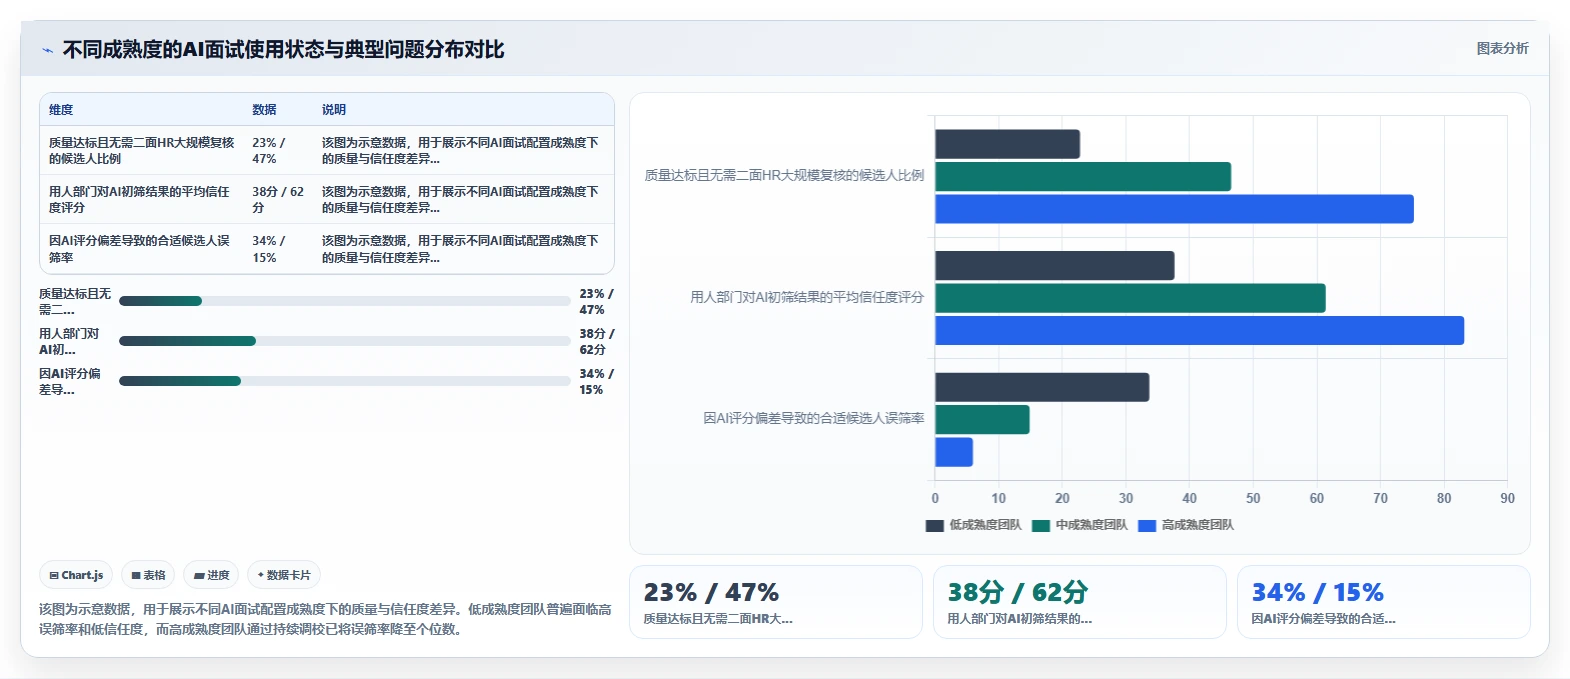Open the blue 34% / 15% data card
The image size is (1570, 679).
(x=1383, y=602)
